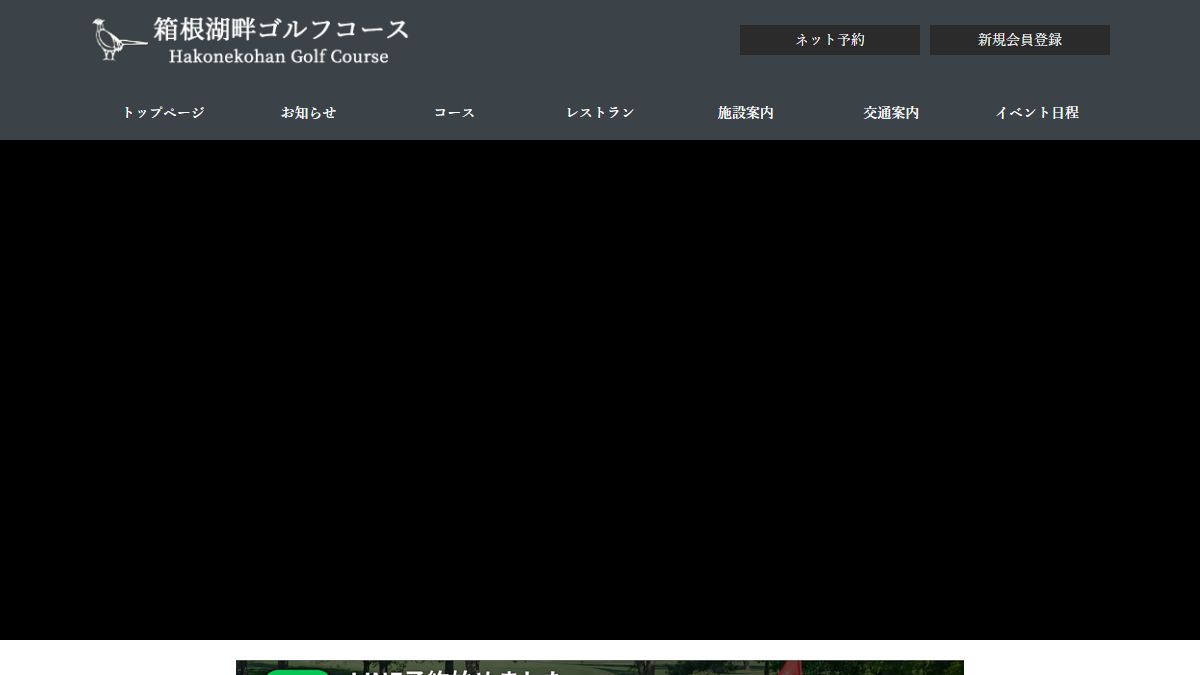Open the レストラン page
Image resolution: width=1200 pixels, height=675 pixels.
[x=600, y=113]
